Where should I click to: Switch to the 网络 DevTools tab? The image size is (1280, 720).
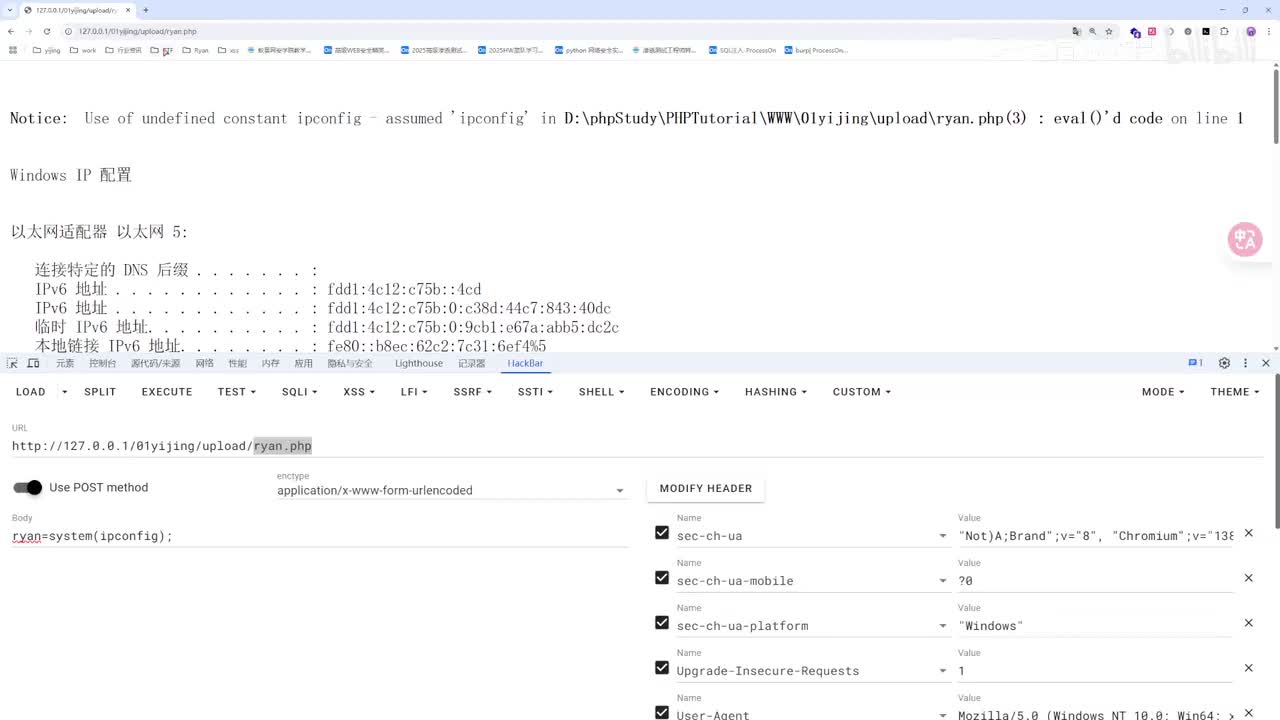[204, 363]
